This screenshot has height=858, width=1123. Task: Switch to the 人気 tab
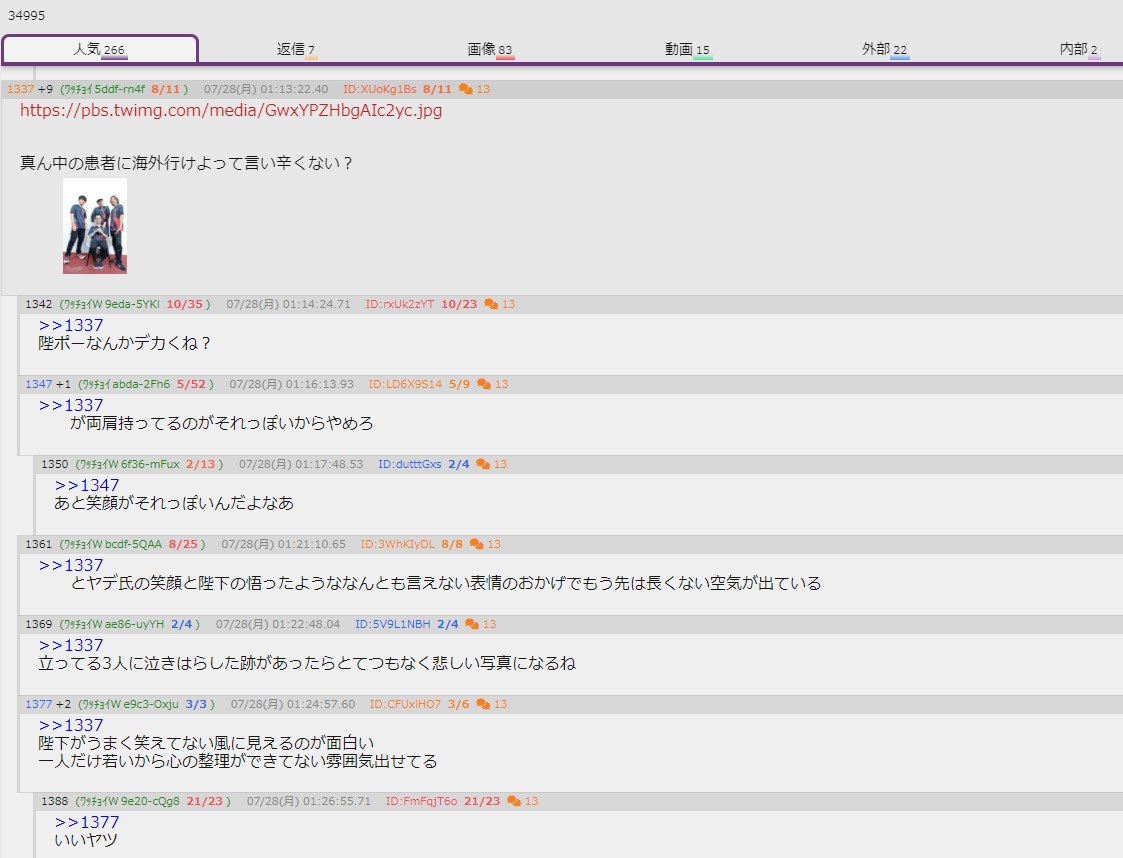99,49
